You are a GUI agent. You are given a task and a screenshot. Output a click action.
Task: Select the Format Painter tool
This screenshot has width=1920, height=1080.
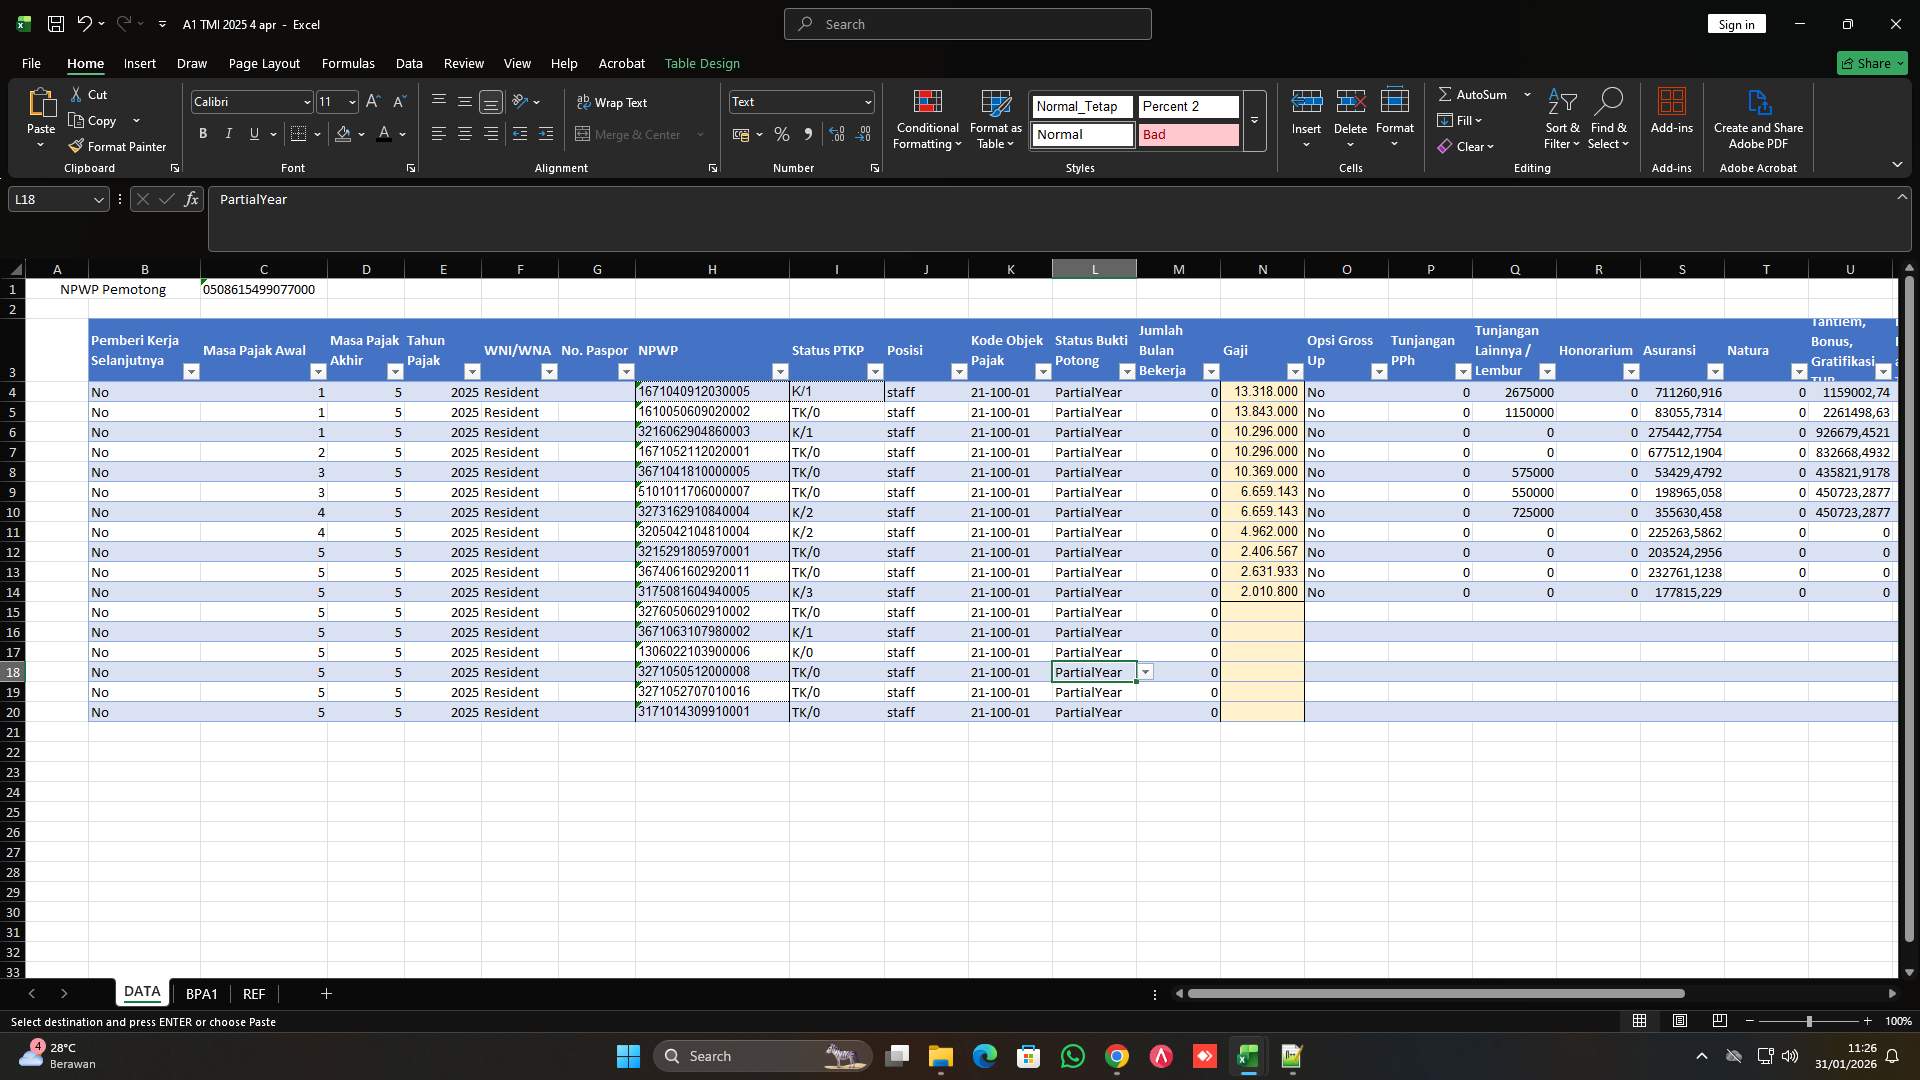coord(118,146)
